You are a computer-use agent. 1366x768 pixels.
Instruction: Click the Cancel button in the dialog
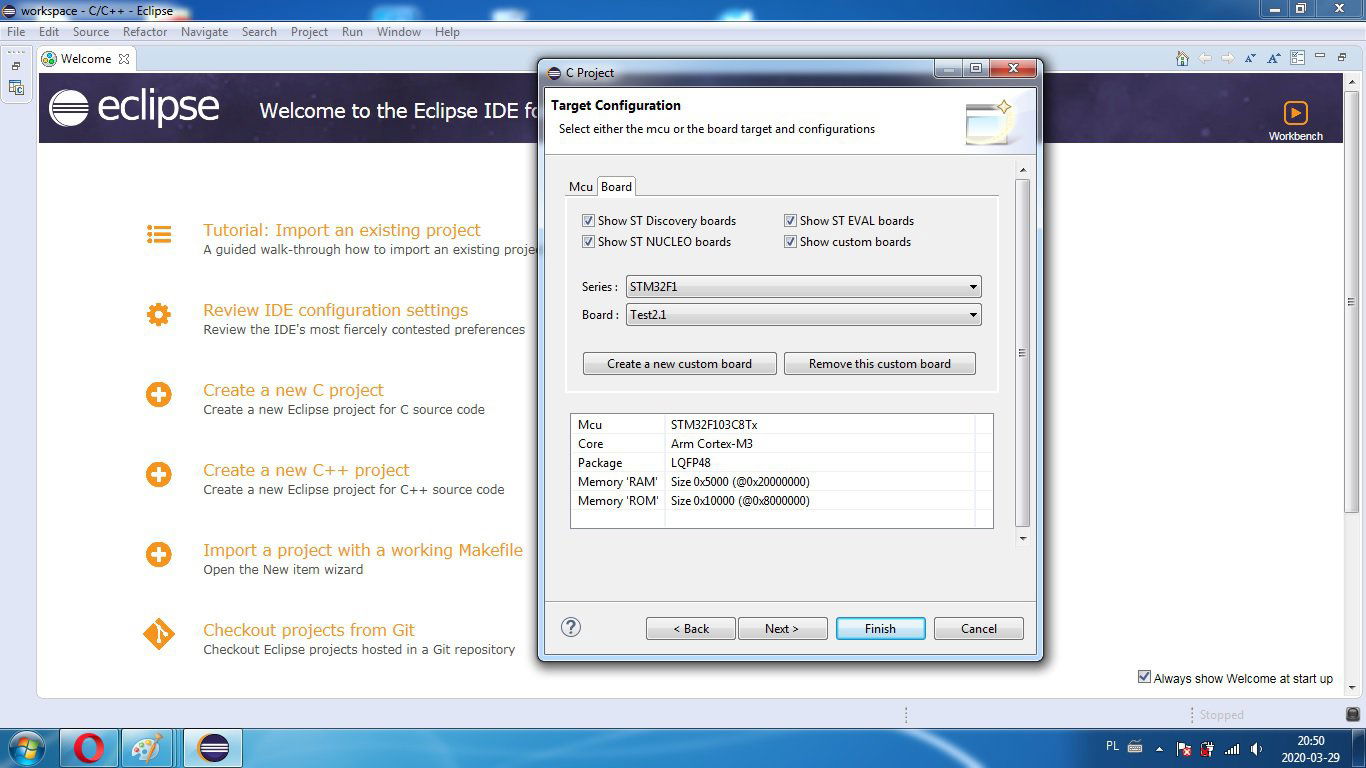(979, 628)
